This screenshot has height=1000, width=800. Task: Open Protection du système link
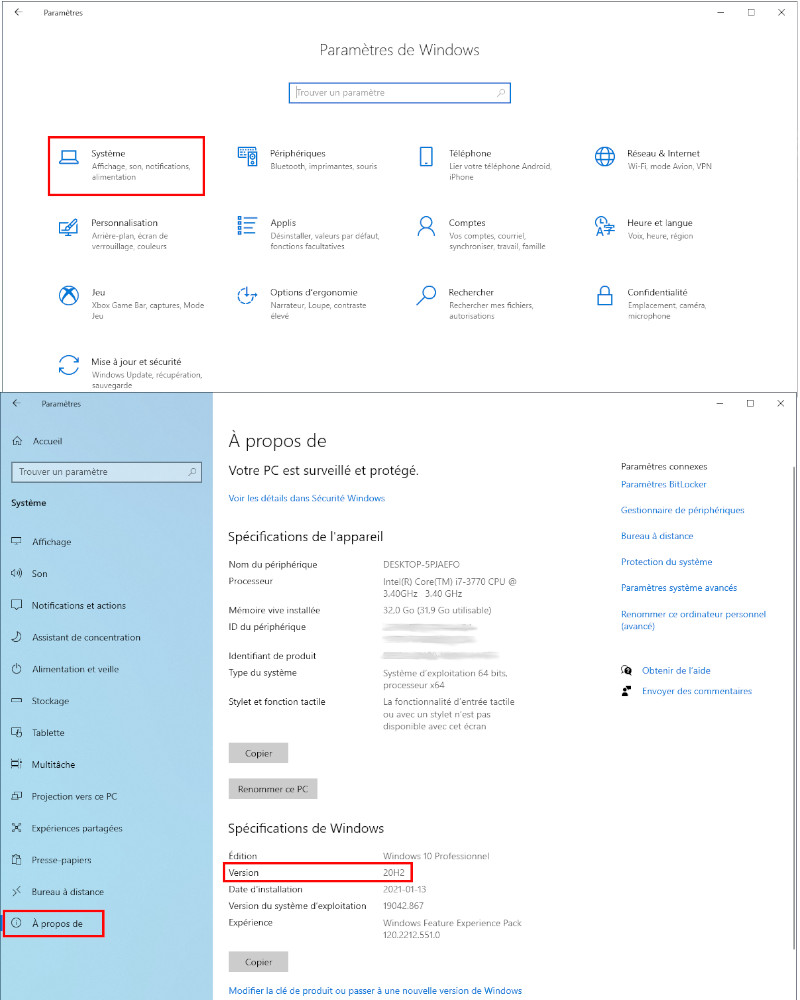pyautogui.click(x=667, y=562)
